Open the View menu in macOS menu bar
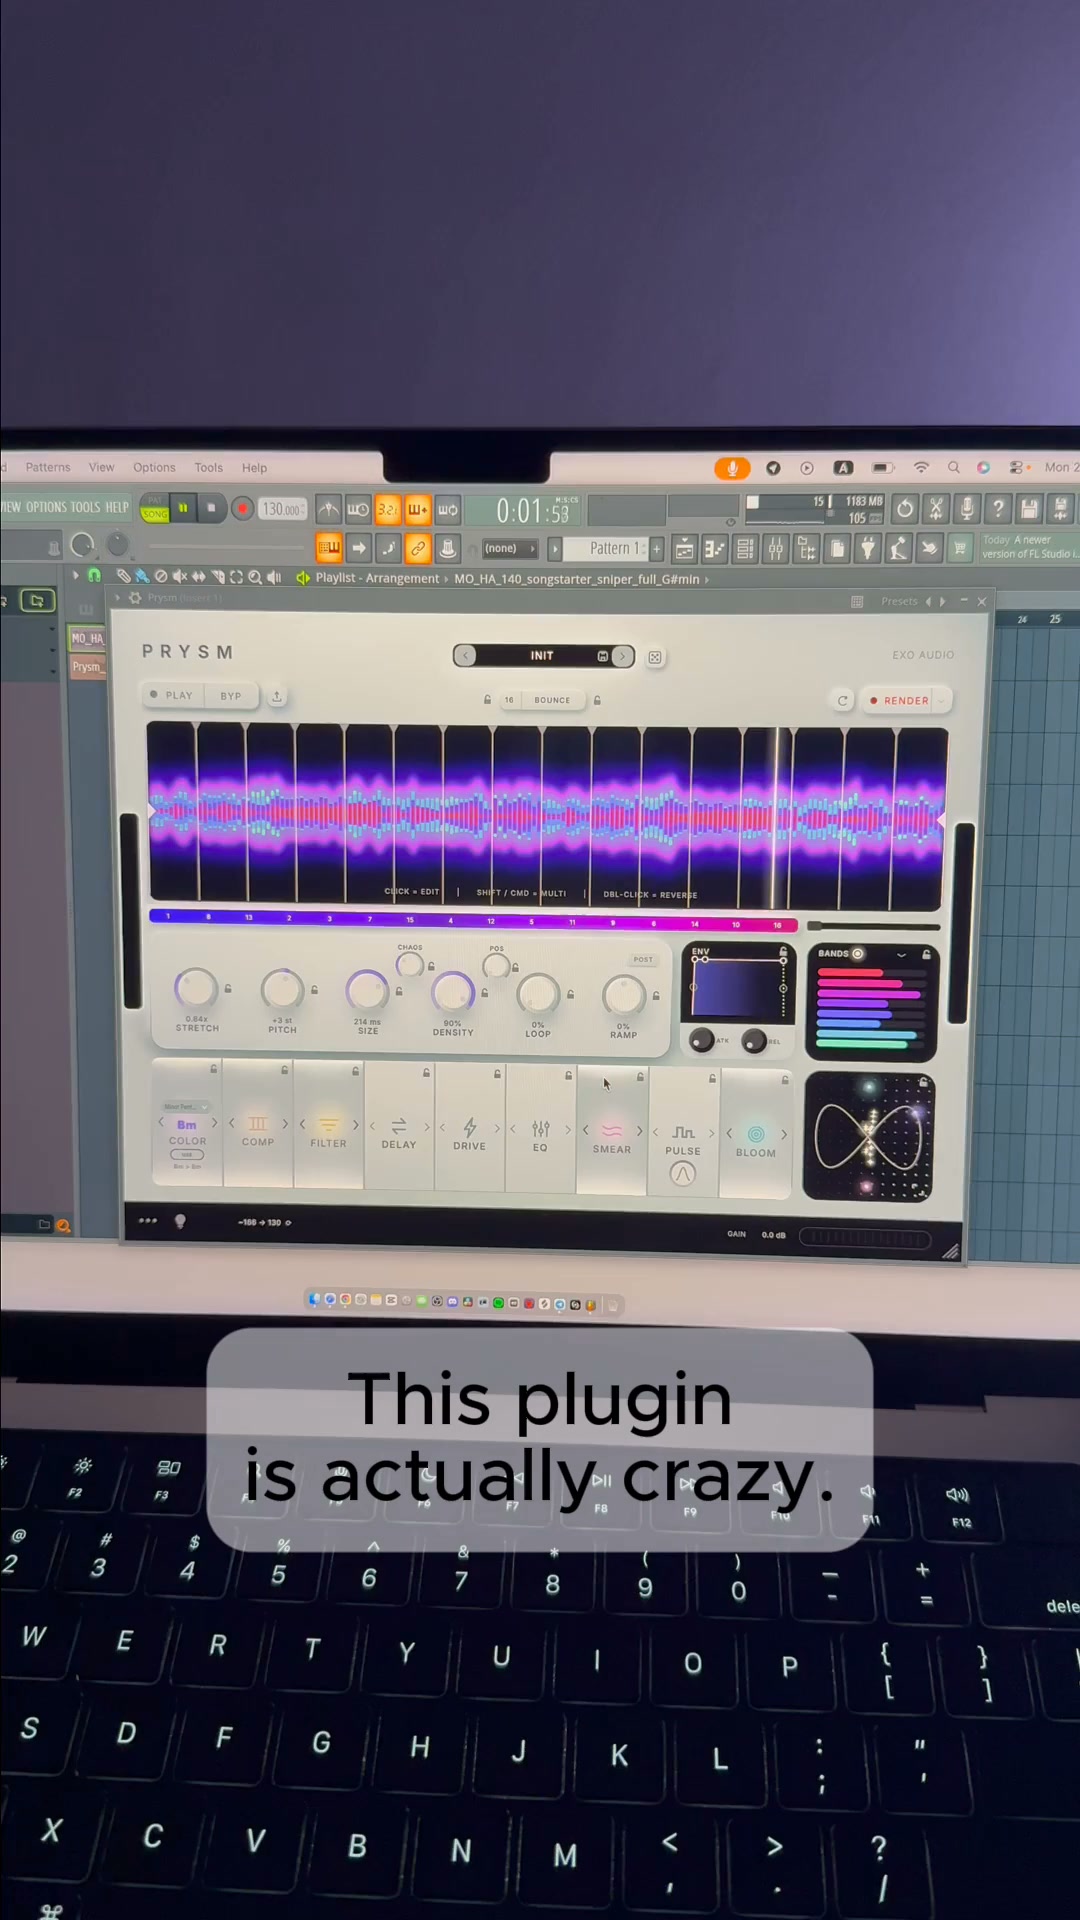 (101, 467)
